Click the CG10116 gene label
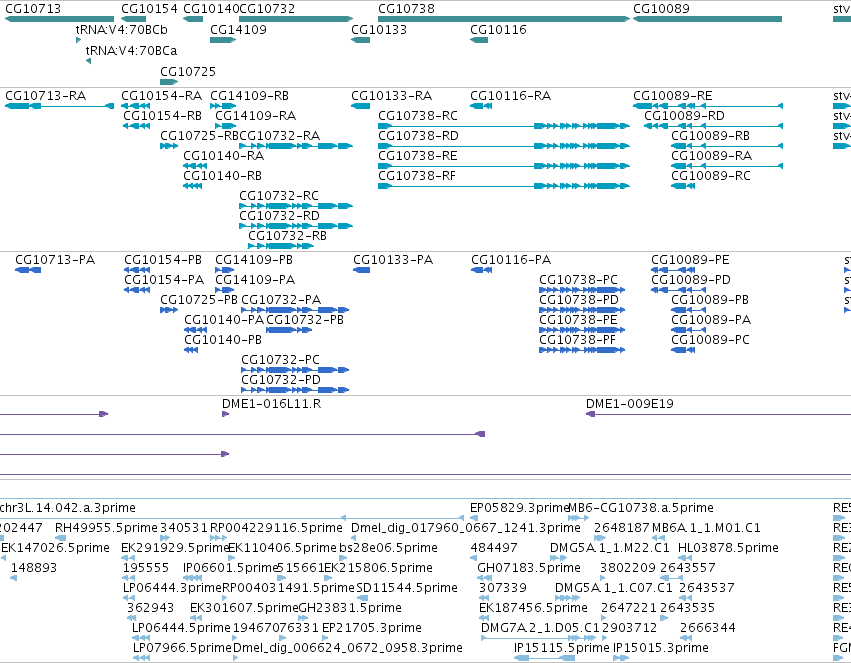Screen dimensions: 851x663 [x=498, y=29]
